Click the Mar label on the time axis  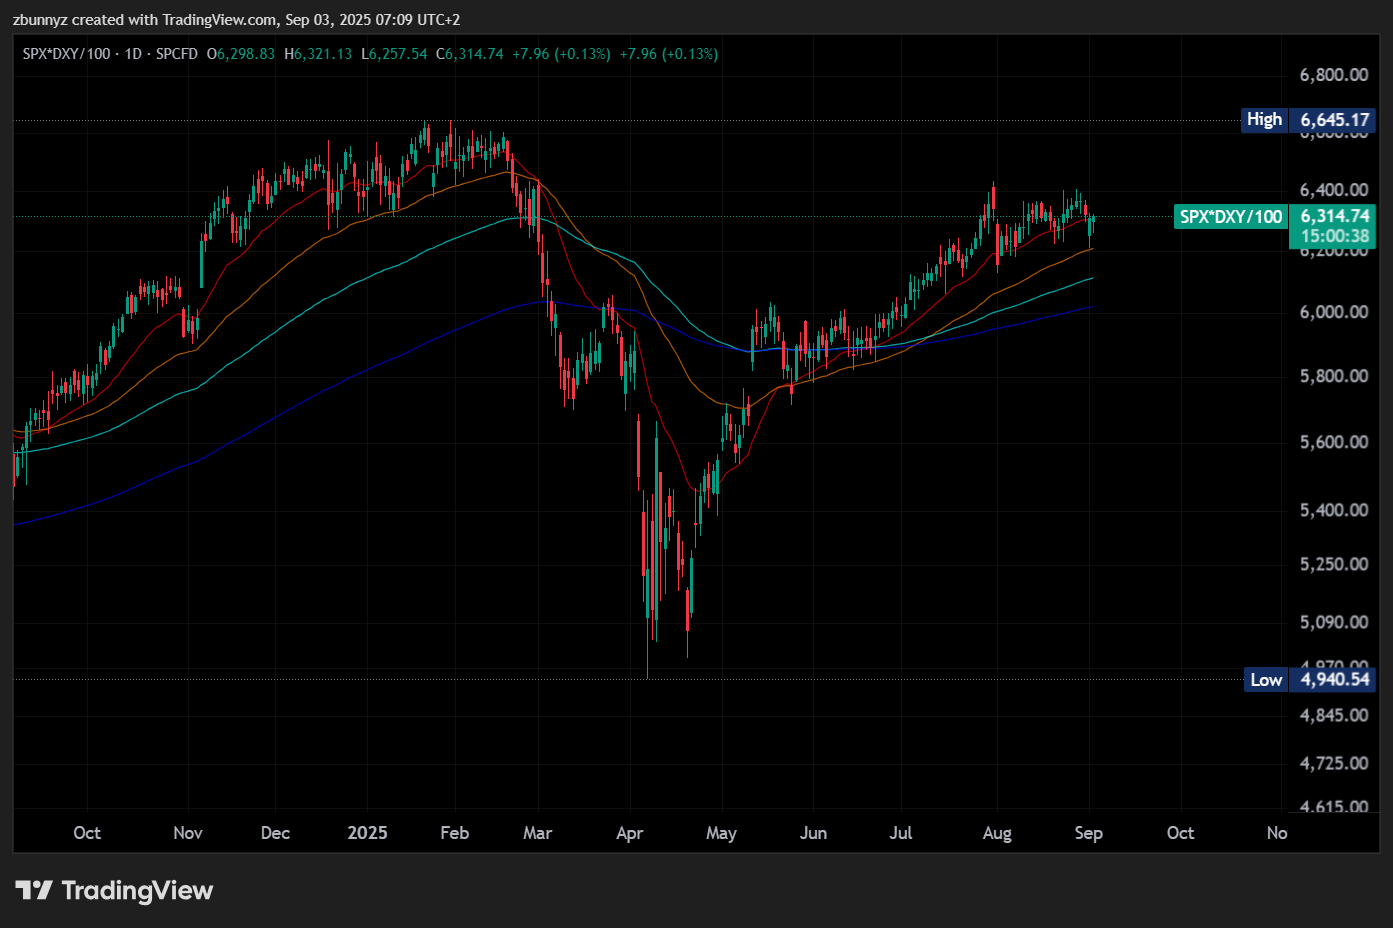[538, 833]
